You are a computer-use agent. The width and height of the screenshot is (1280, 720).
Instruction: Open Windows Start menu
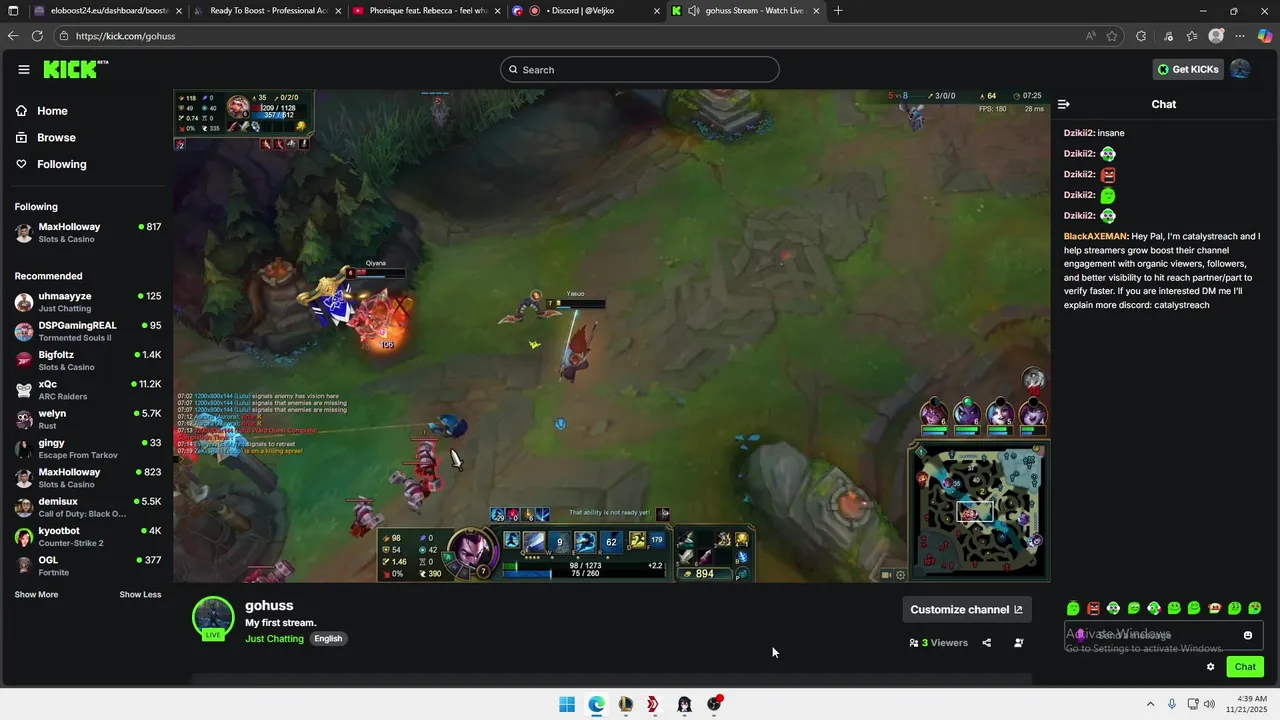pyautogui.click(x=567, y=704)
